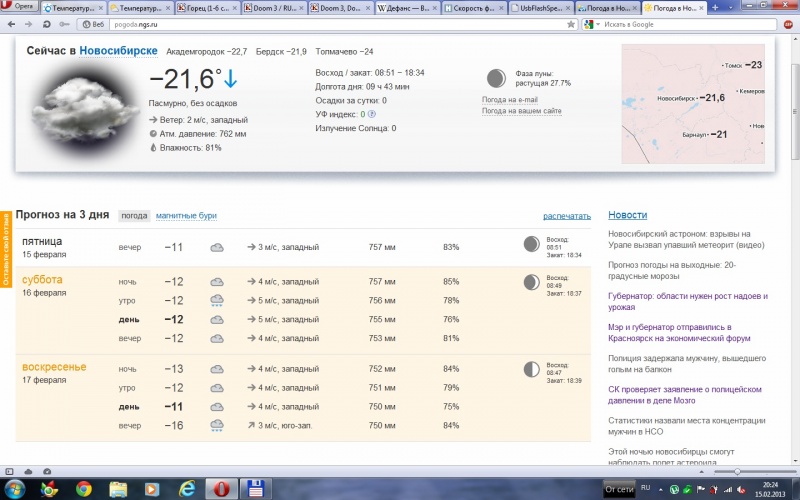Click the moon icon in суббота row
This screenshot has height=500, width=800.
532,282
